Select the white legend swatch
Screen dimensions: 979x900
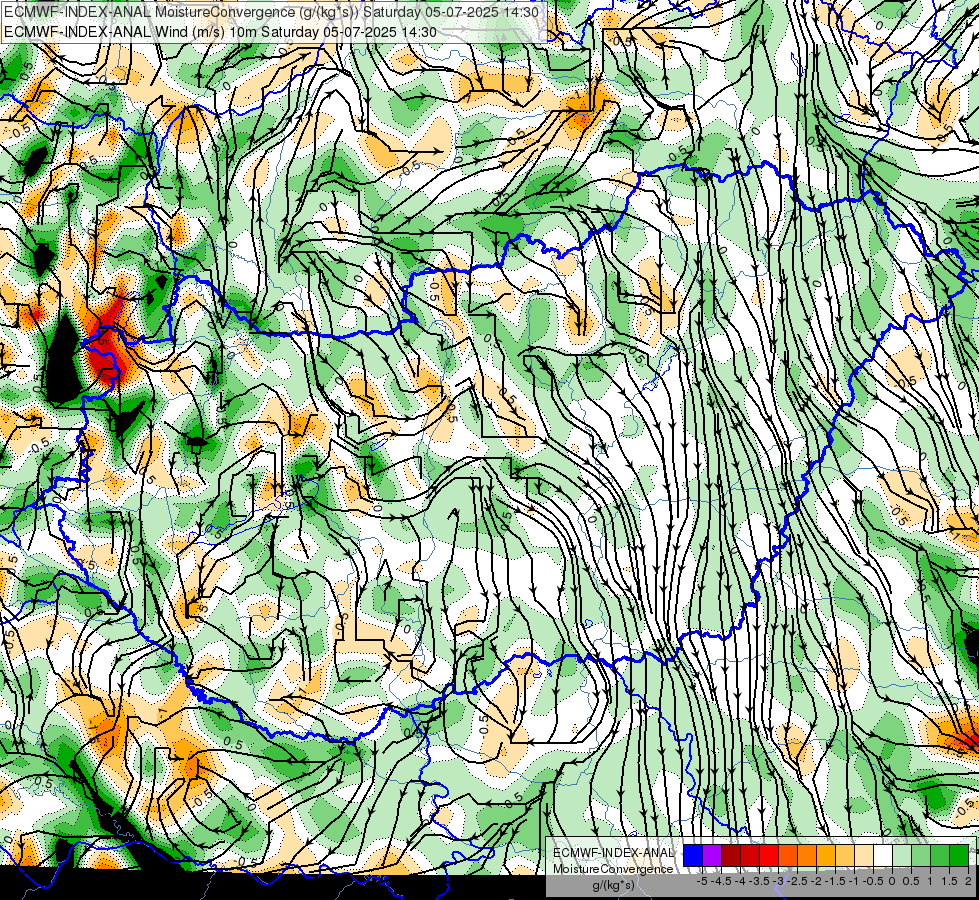883,855
